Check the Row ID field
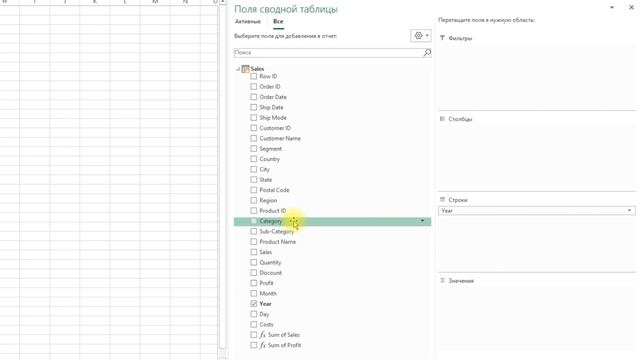Viewport: 640px width, 360px height. tap(253, 76)
